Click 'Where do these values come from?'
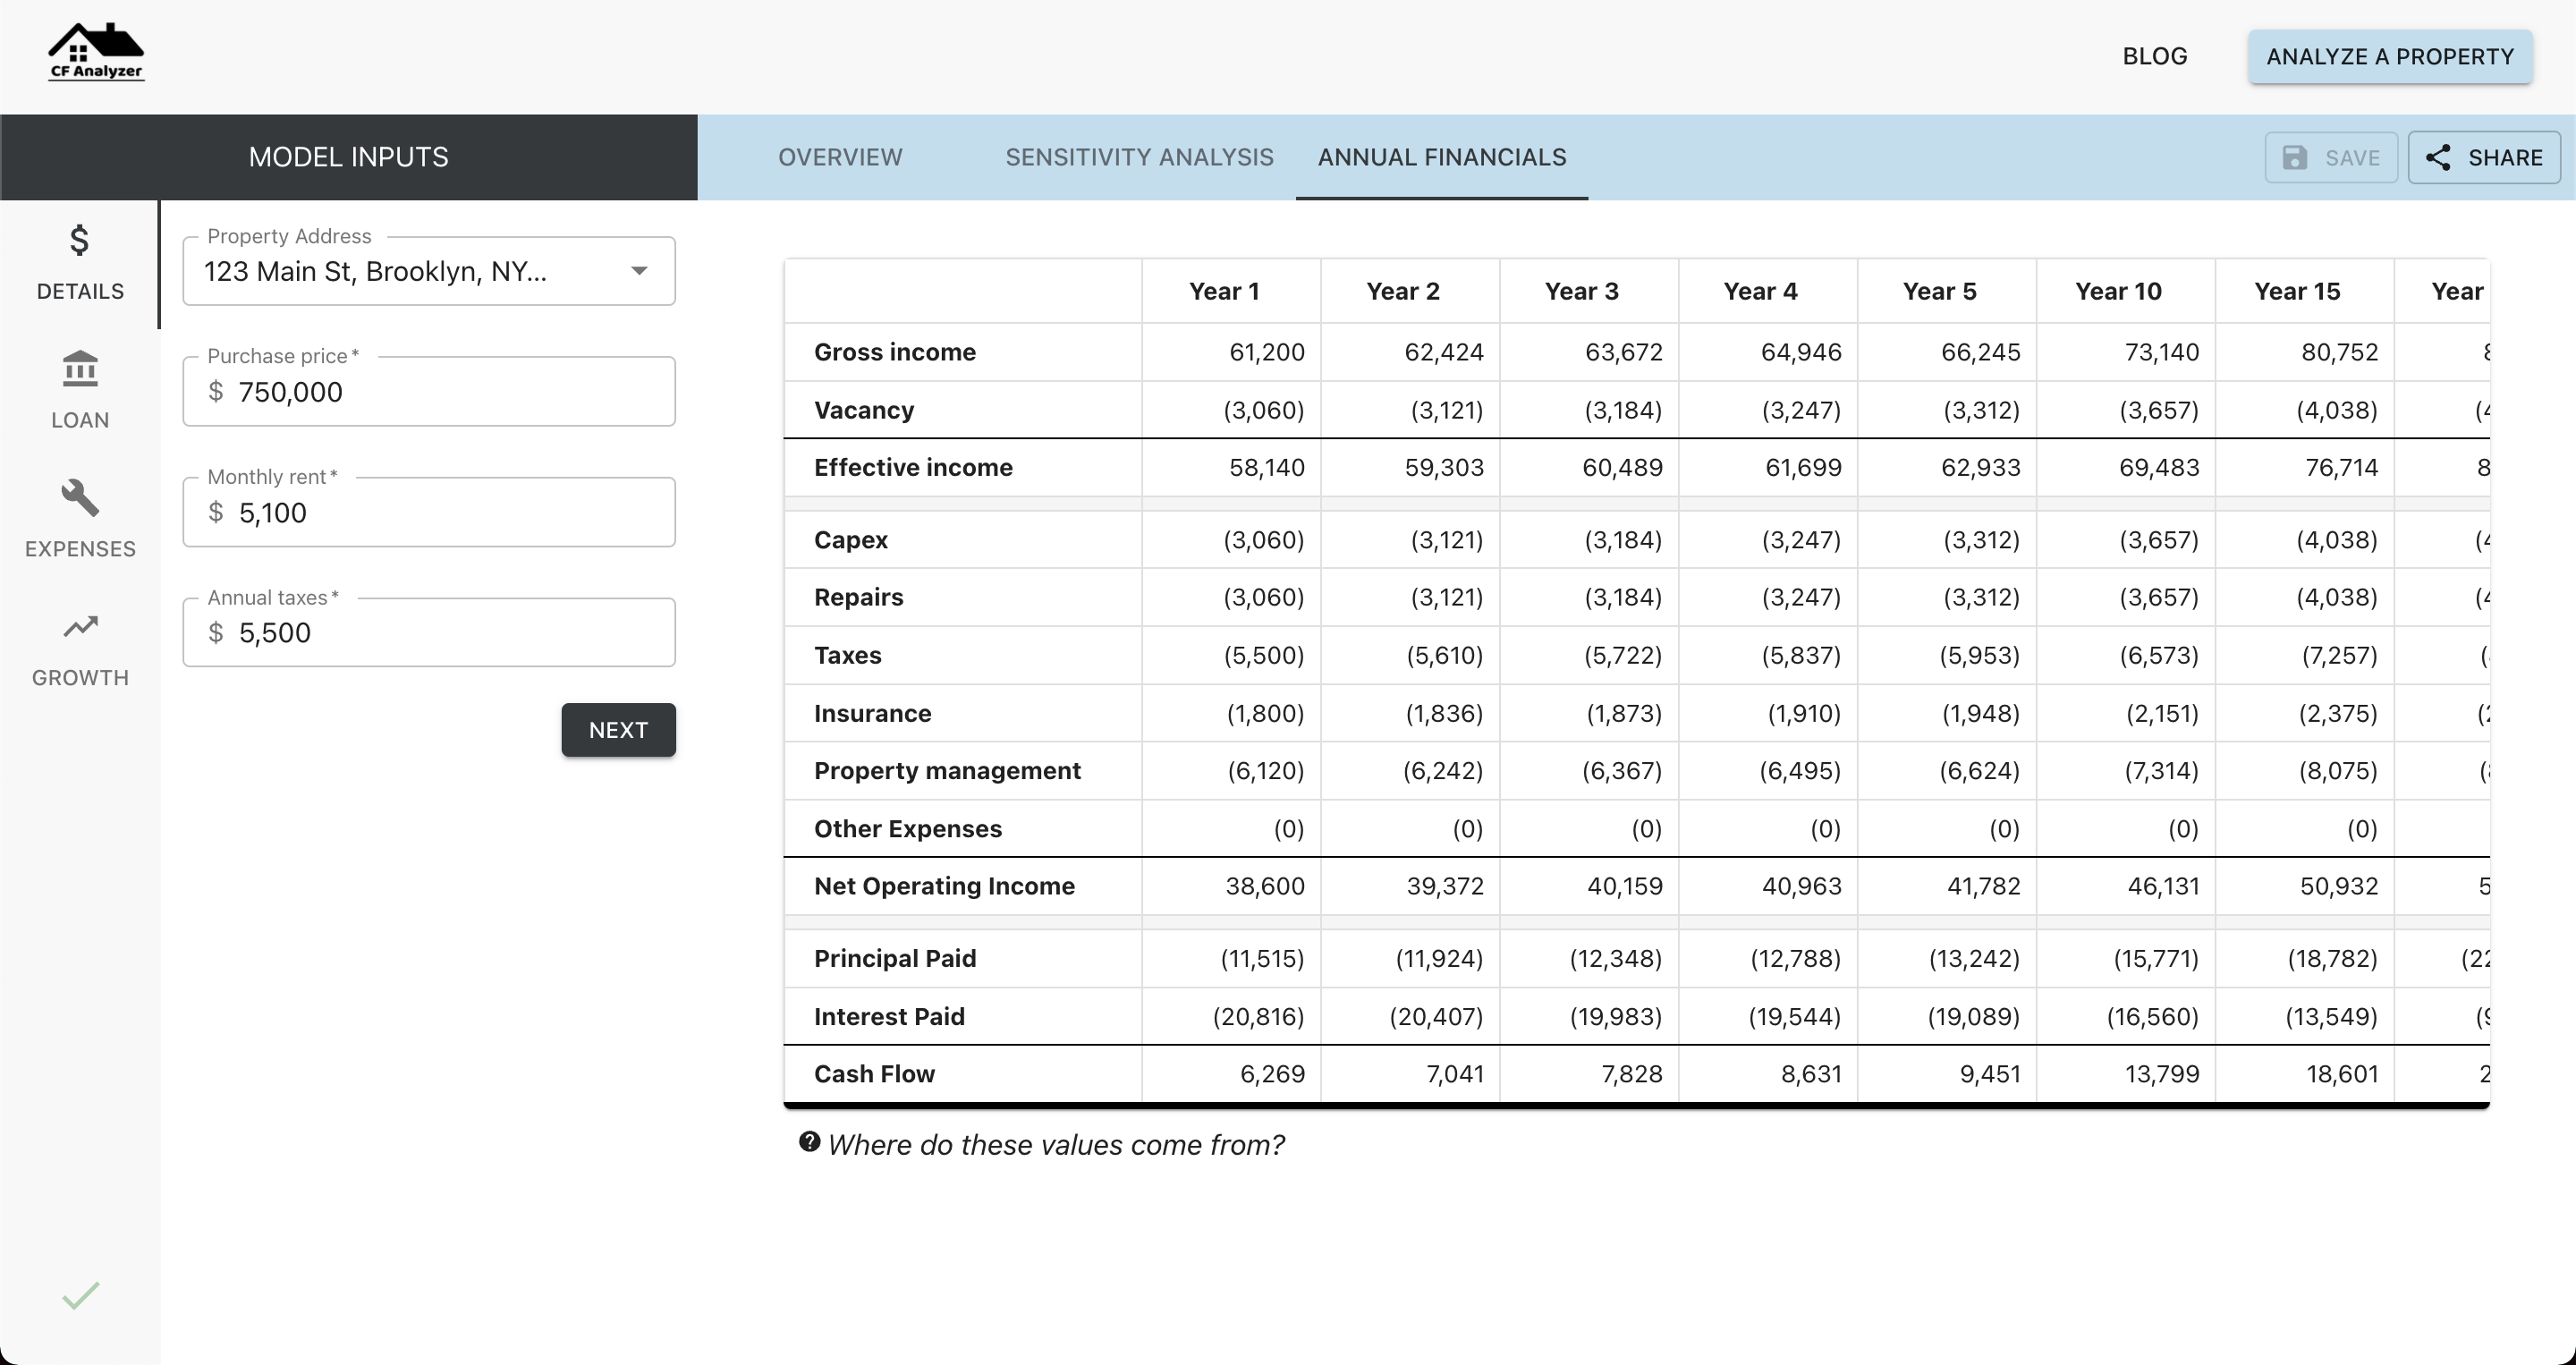This screenshot has height=1365, width=2576. click(1055, 1145)
